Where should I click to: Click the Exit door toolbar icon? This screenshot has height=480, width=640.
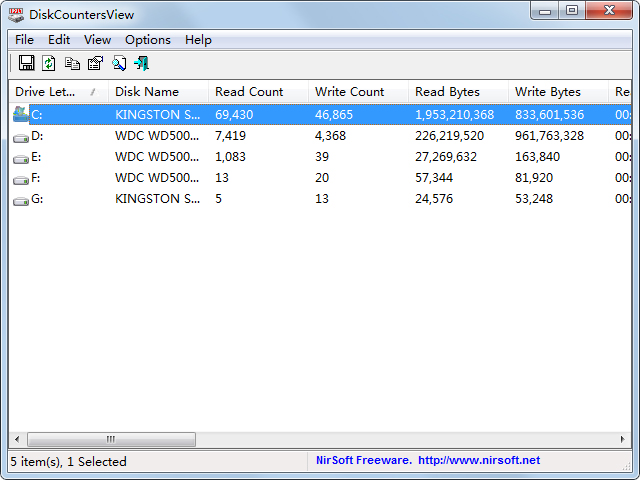(142, 63)
